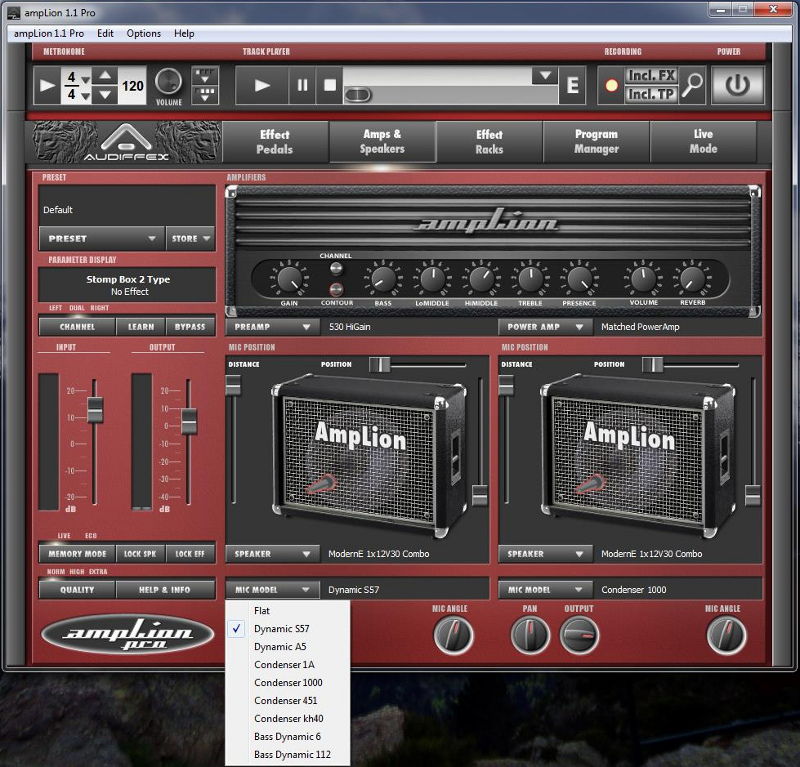The image size is (800, 767).
Task: Click the left AmpLion speaker cabinet
Action: coord(369,455)
